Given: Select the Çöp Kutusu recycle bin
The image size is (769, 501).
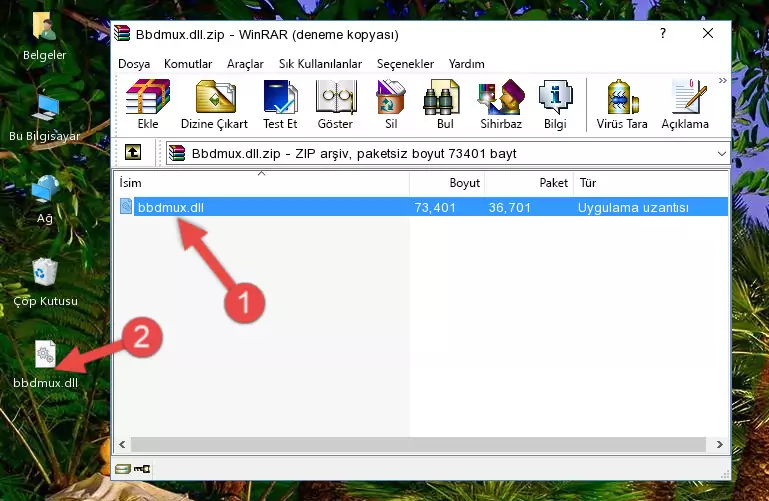Looking at the screenshot, I should pos(45,282).
